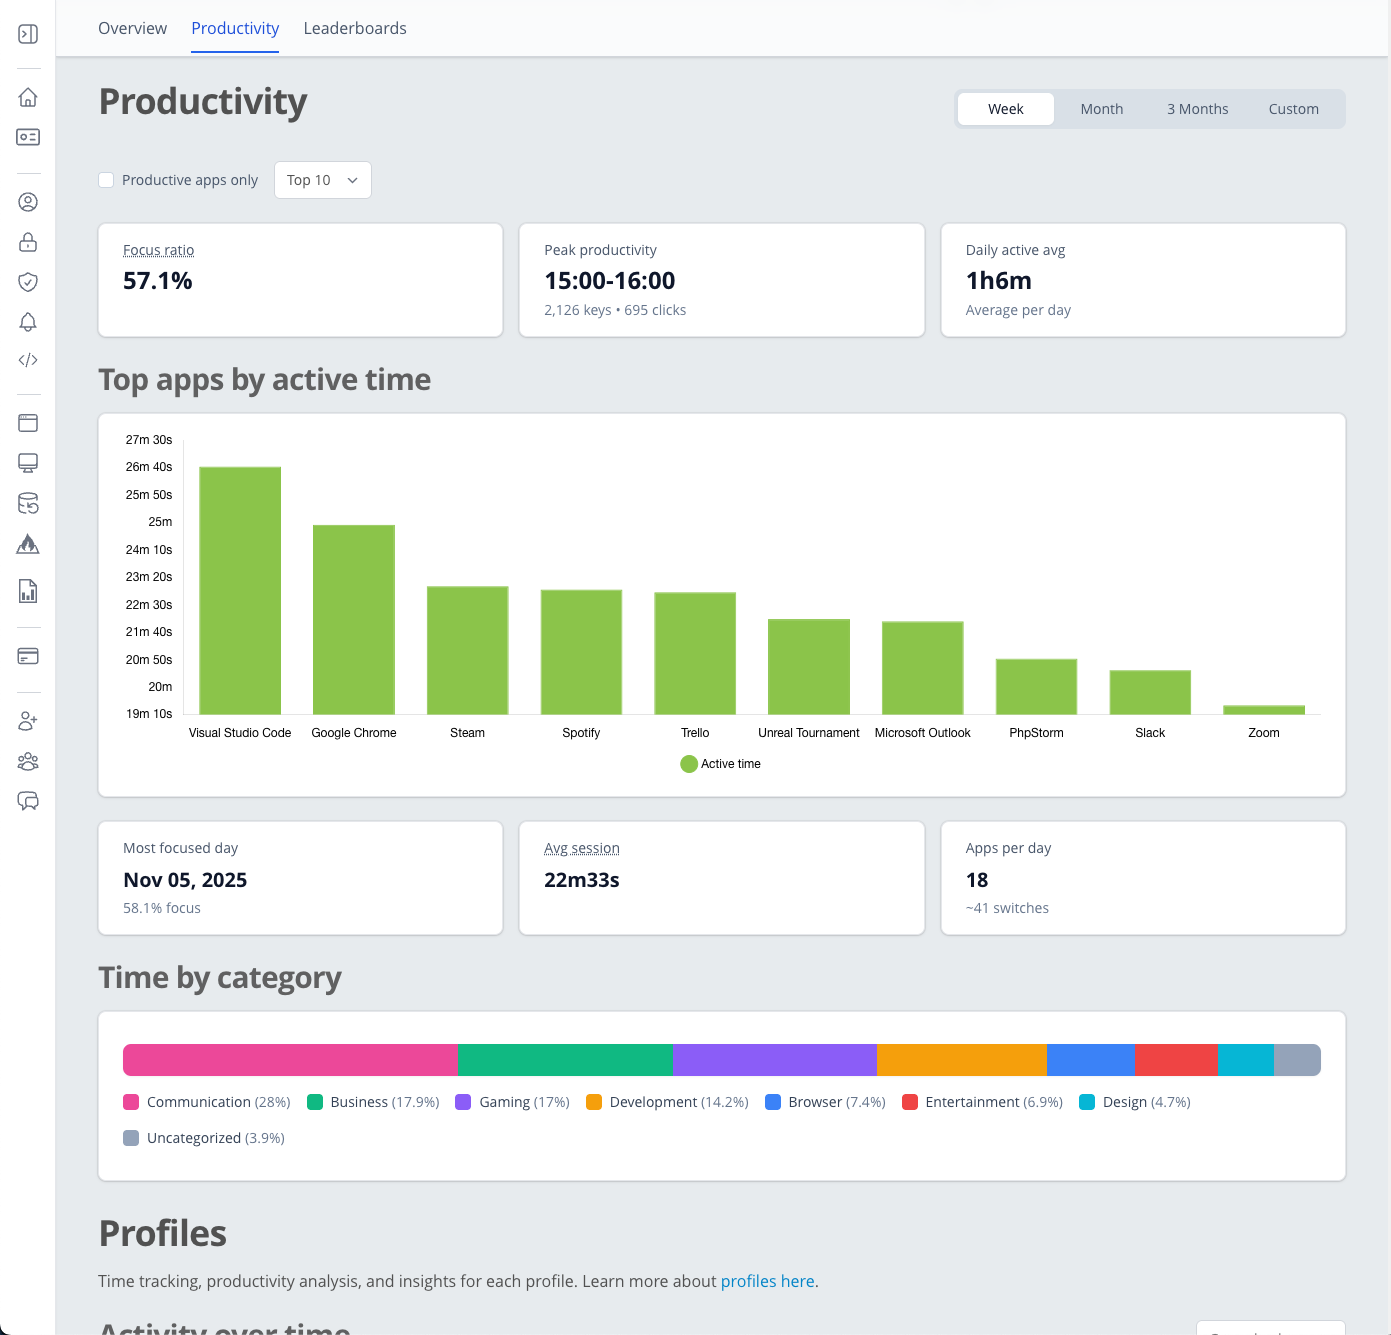Screen dimensions: 1391x1335
Task: Open the invite user icon
Action: pos(28,720)
